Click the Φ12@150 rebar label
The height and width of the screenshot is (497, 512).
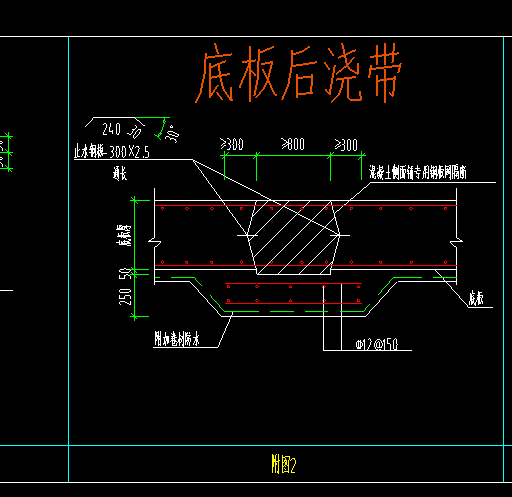(377, 344)
